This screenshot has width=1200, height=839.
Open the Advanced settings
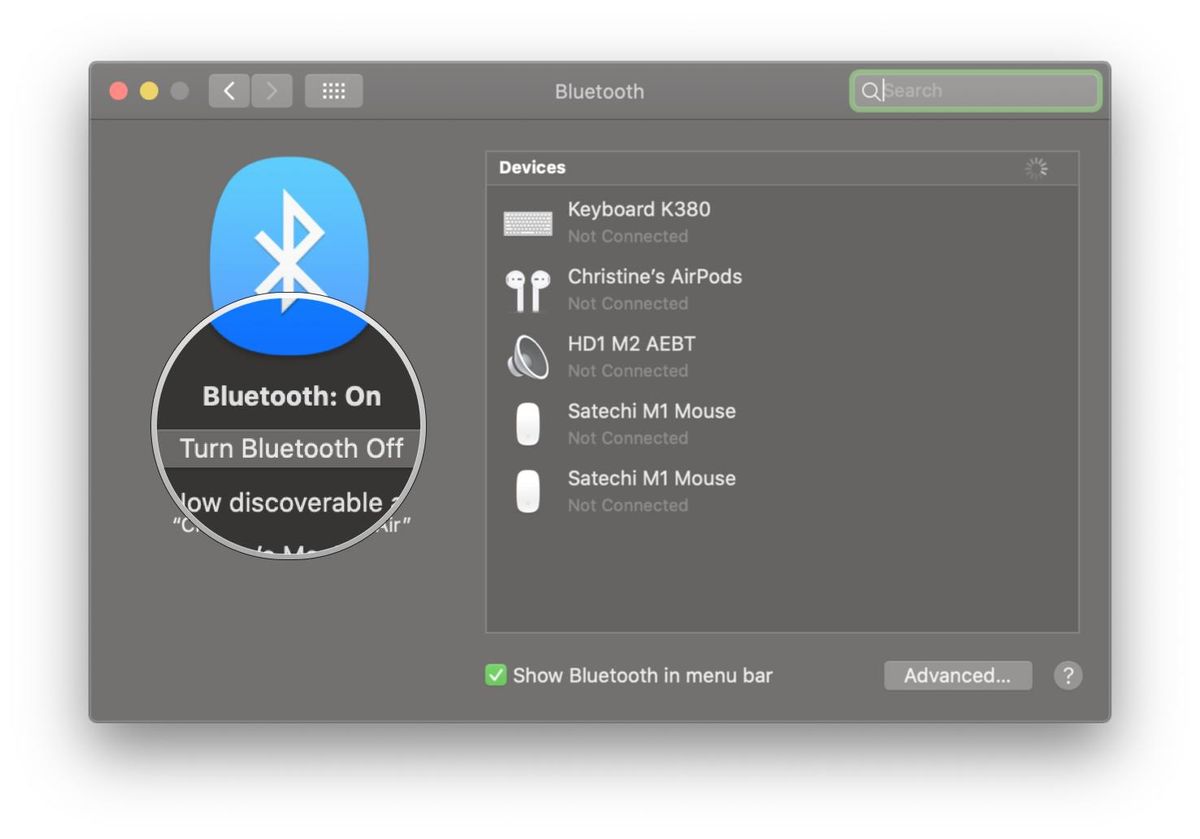tap(957, 675)
